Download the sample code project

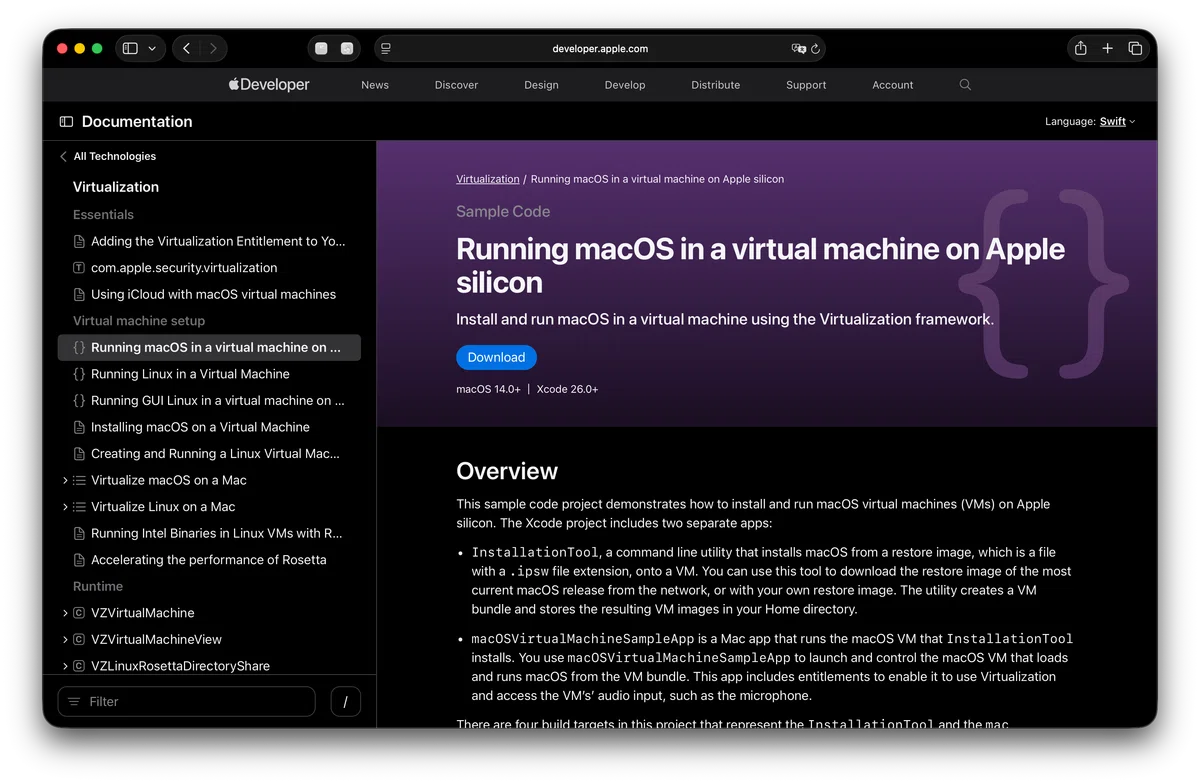pyautogui.click(x=496, y=357)
